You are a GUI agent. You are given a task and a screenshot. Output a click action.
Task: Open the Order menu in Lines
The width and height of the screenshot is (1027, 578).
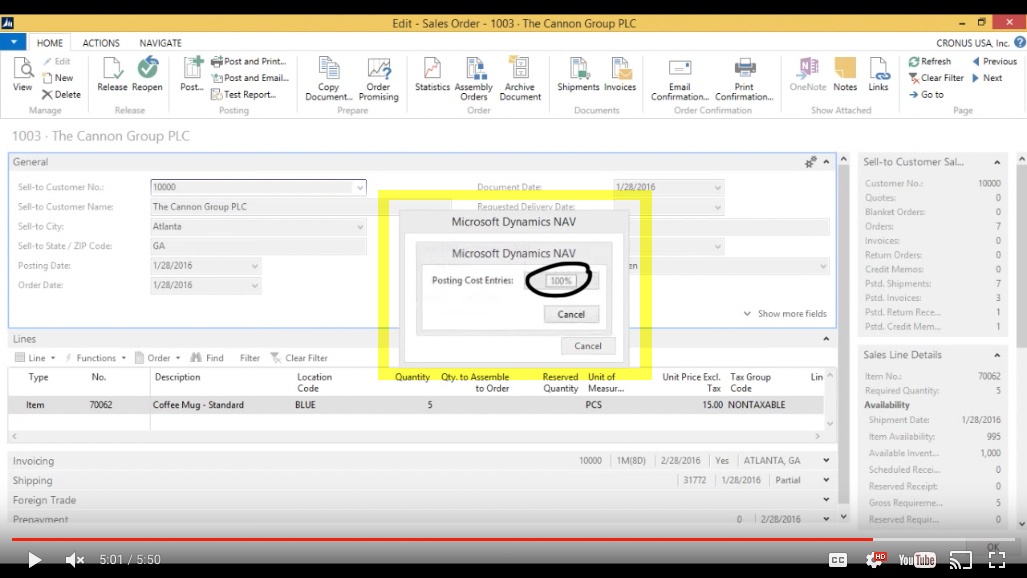tap(158, 358)
